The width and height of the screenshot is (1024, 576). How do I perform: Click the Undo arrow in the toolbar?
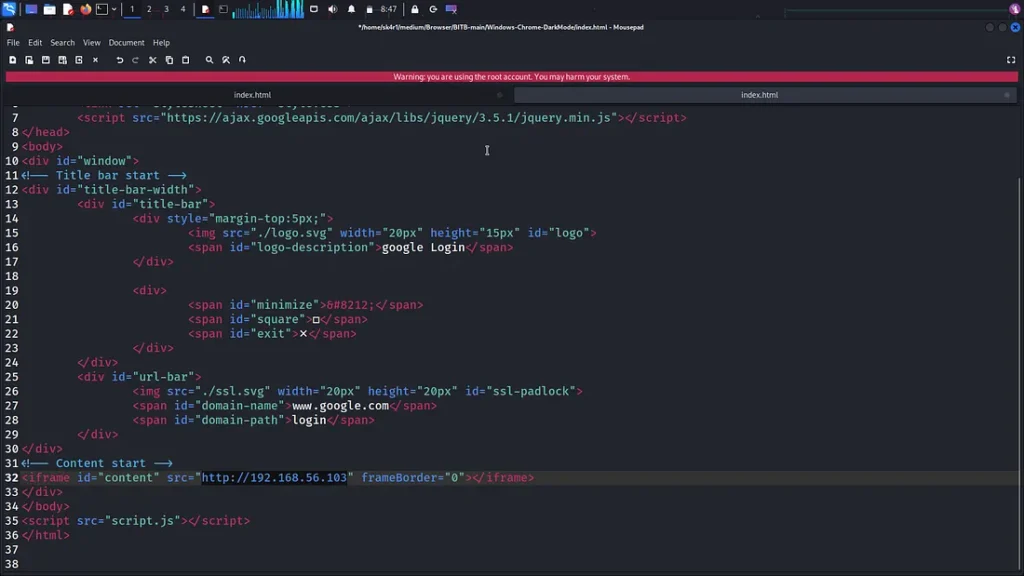119,60
